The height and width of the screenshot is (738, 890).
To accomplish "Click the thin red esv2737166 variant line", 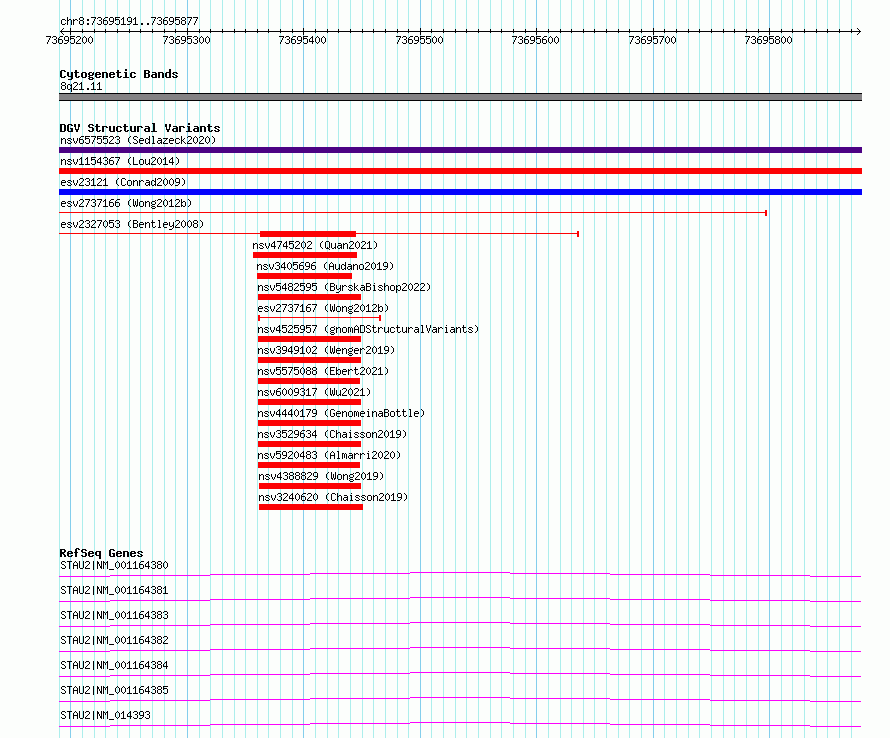I will click(413, 213).
